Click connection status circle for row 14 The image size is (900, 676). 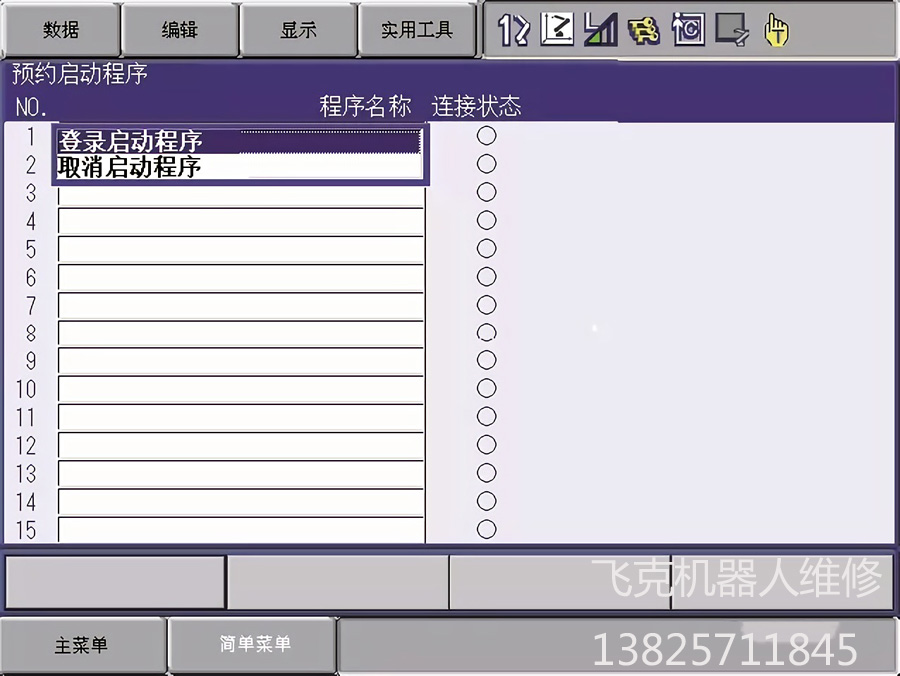coord(487,501)
